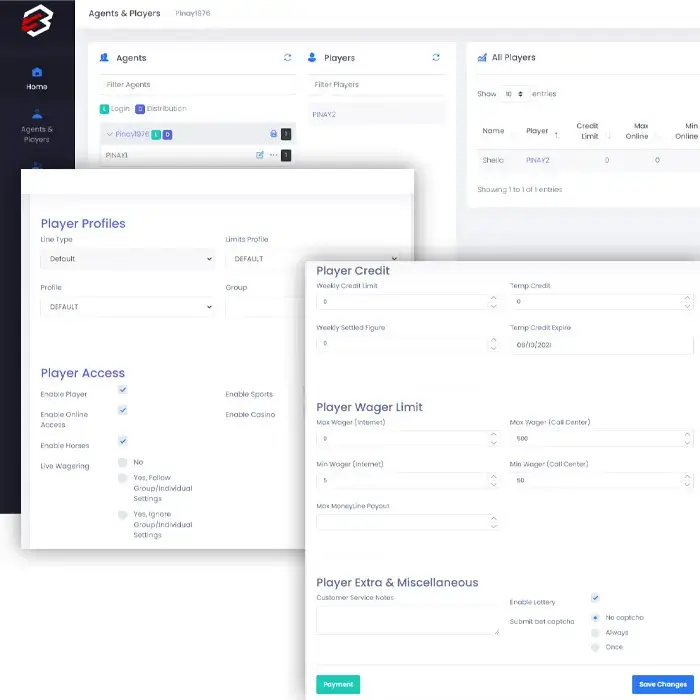This screenshot has height=700, width=700.
Task: Select the Once captcha radio option
Action: point(595,647)
